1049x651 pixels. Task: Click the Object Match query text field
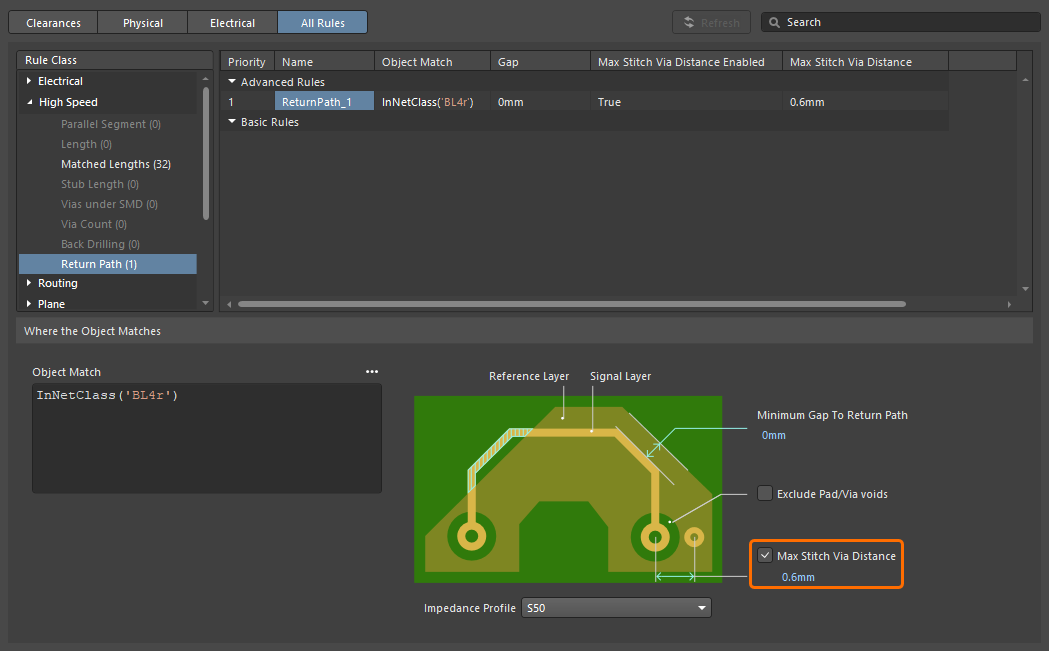coord(206,438)
